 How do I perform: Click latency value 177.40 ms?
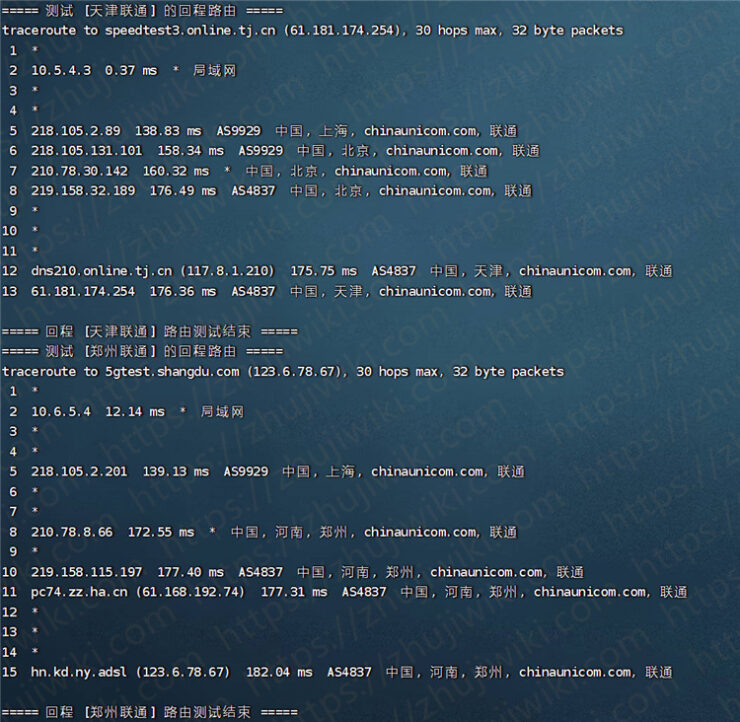[x=191, y=572]
